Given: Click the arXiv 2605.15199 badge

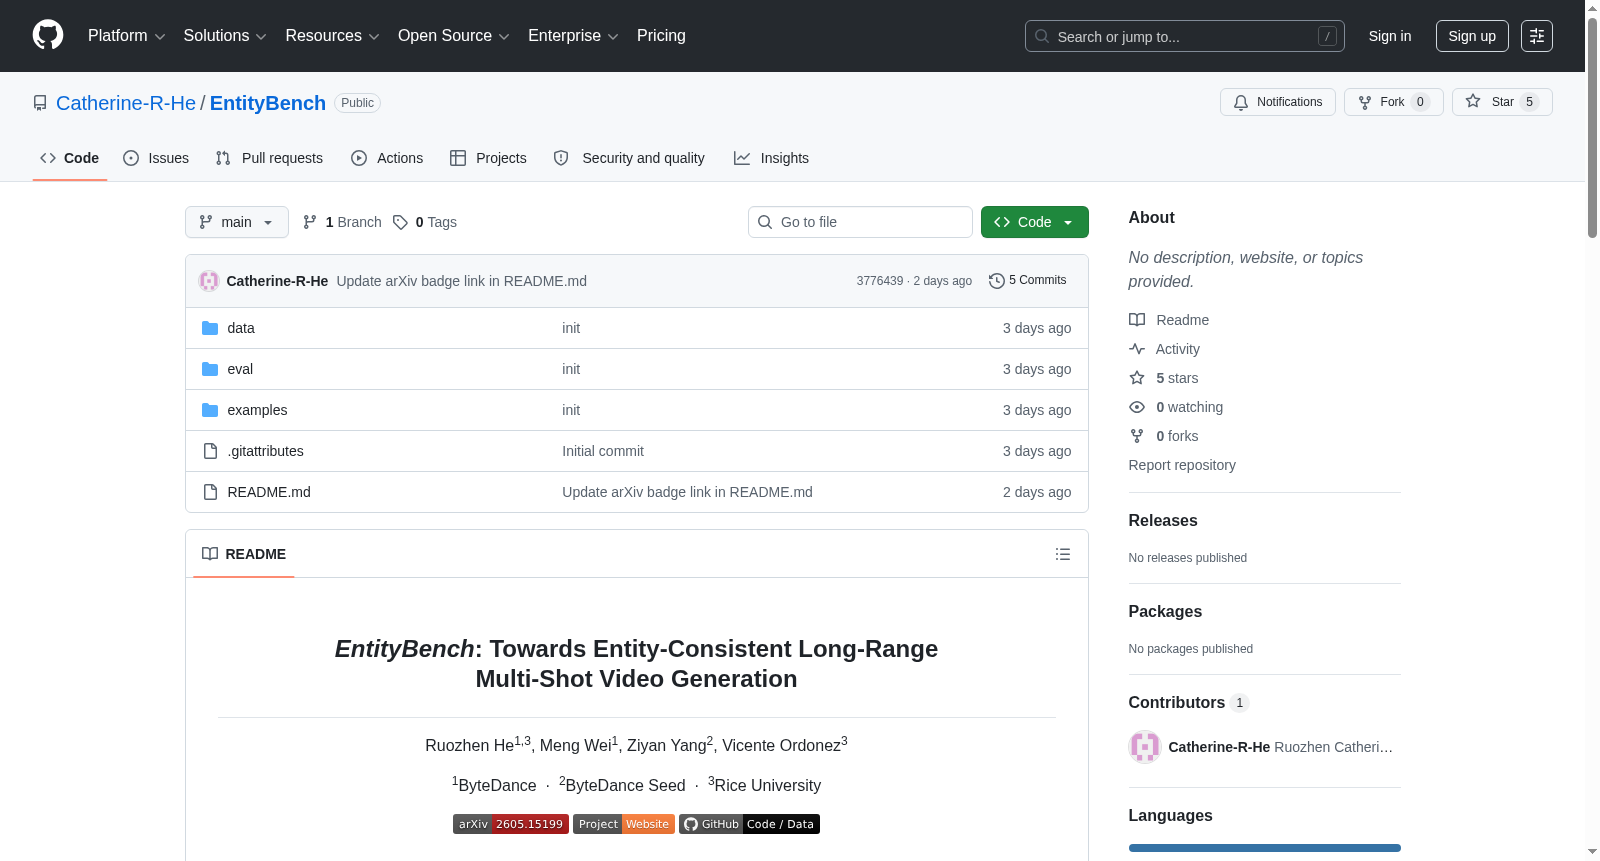Looking at the screenshot, I should pos(511,824).
